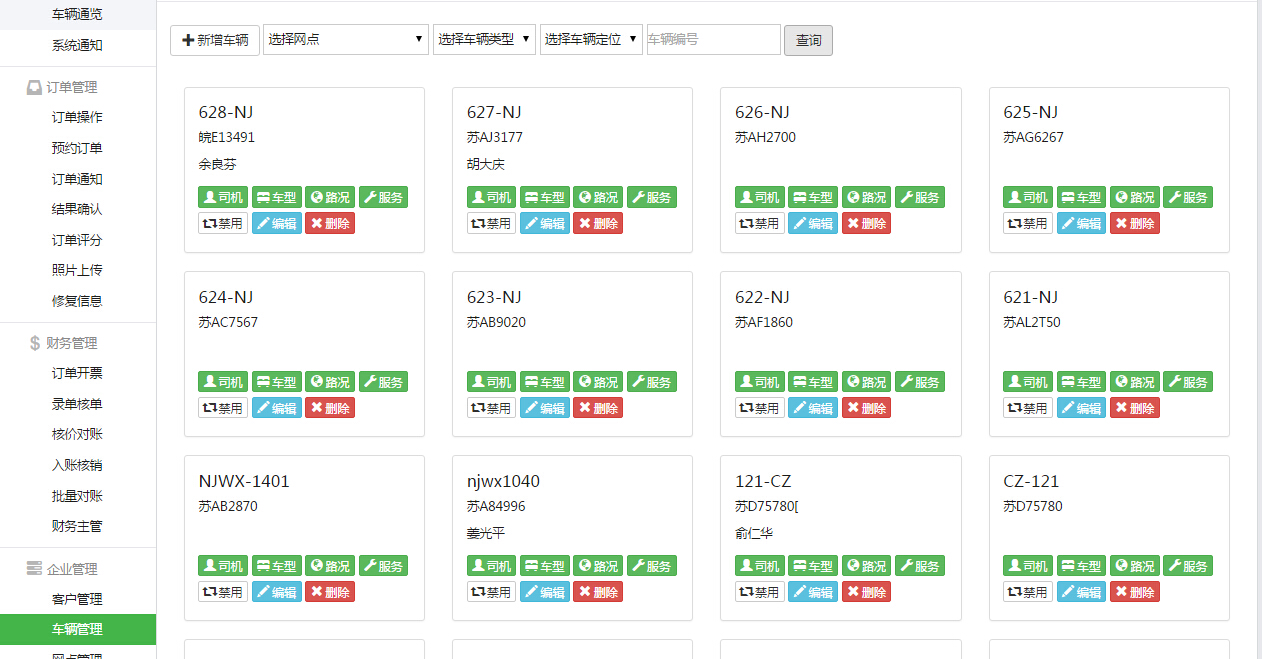1262x659 pixels.
Task: Edit vehicle 624-NJ
Action: pos(276,408)
